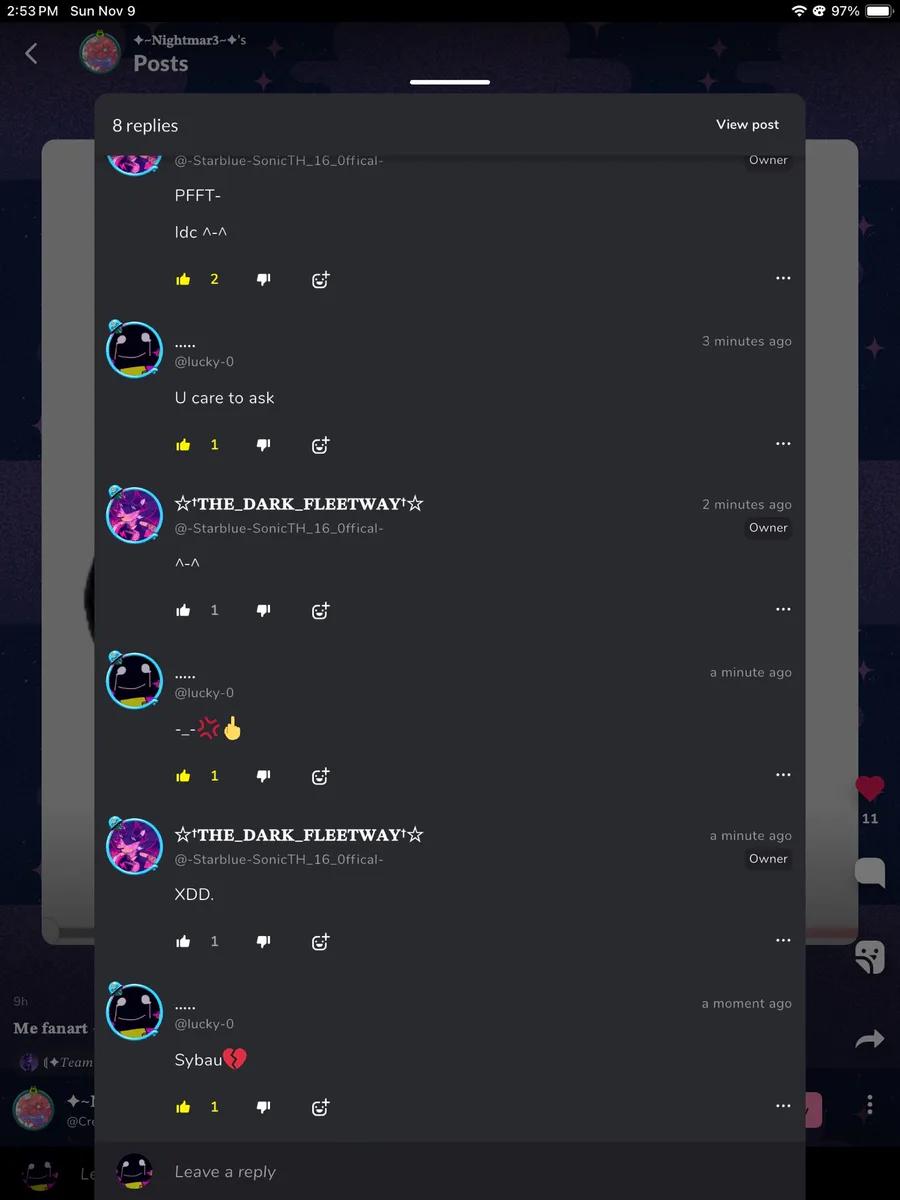Go back with the top-left arrow
900x1200 pixels.
[x=31, y=53]
